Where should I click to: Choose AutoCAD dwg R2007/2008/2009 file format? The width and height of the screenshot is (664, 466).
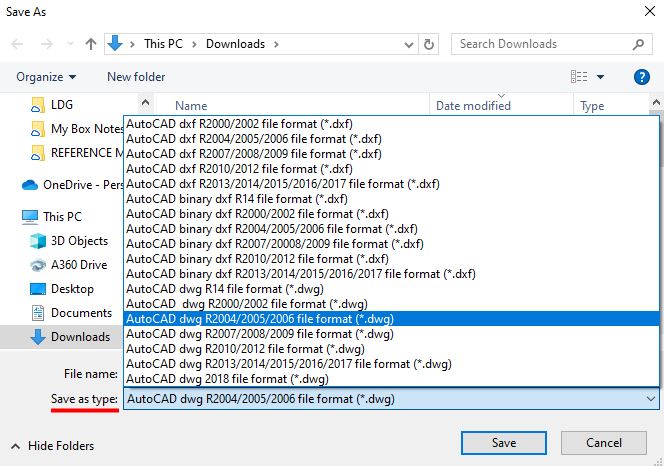391,334
